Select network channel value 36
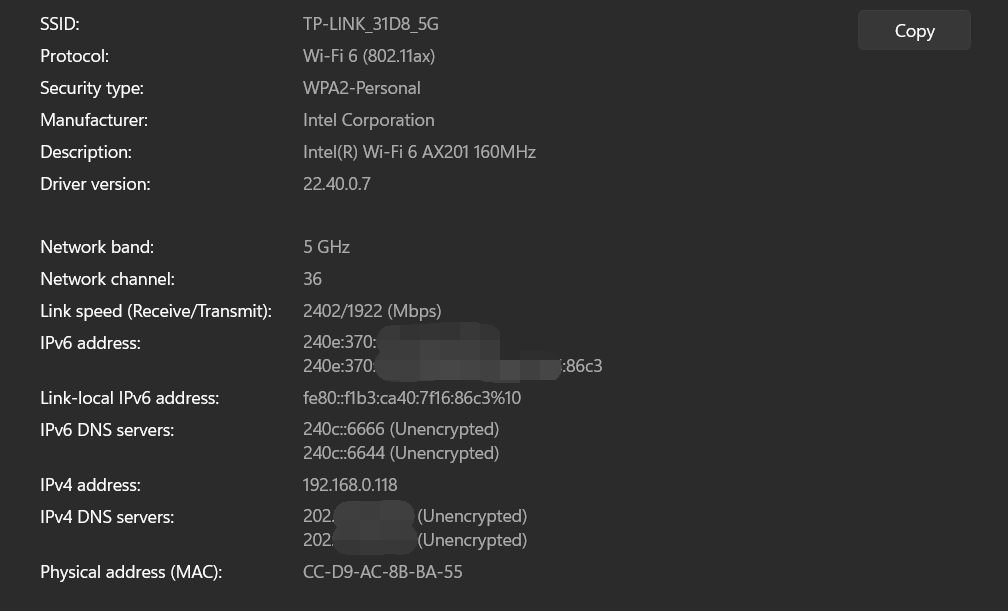This screenshot has width=1008, height=611. (312, 279)
